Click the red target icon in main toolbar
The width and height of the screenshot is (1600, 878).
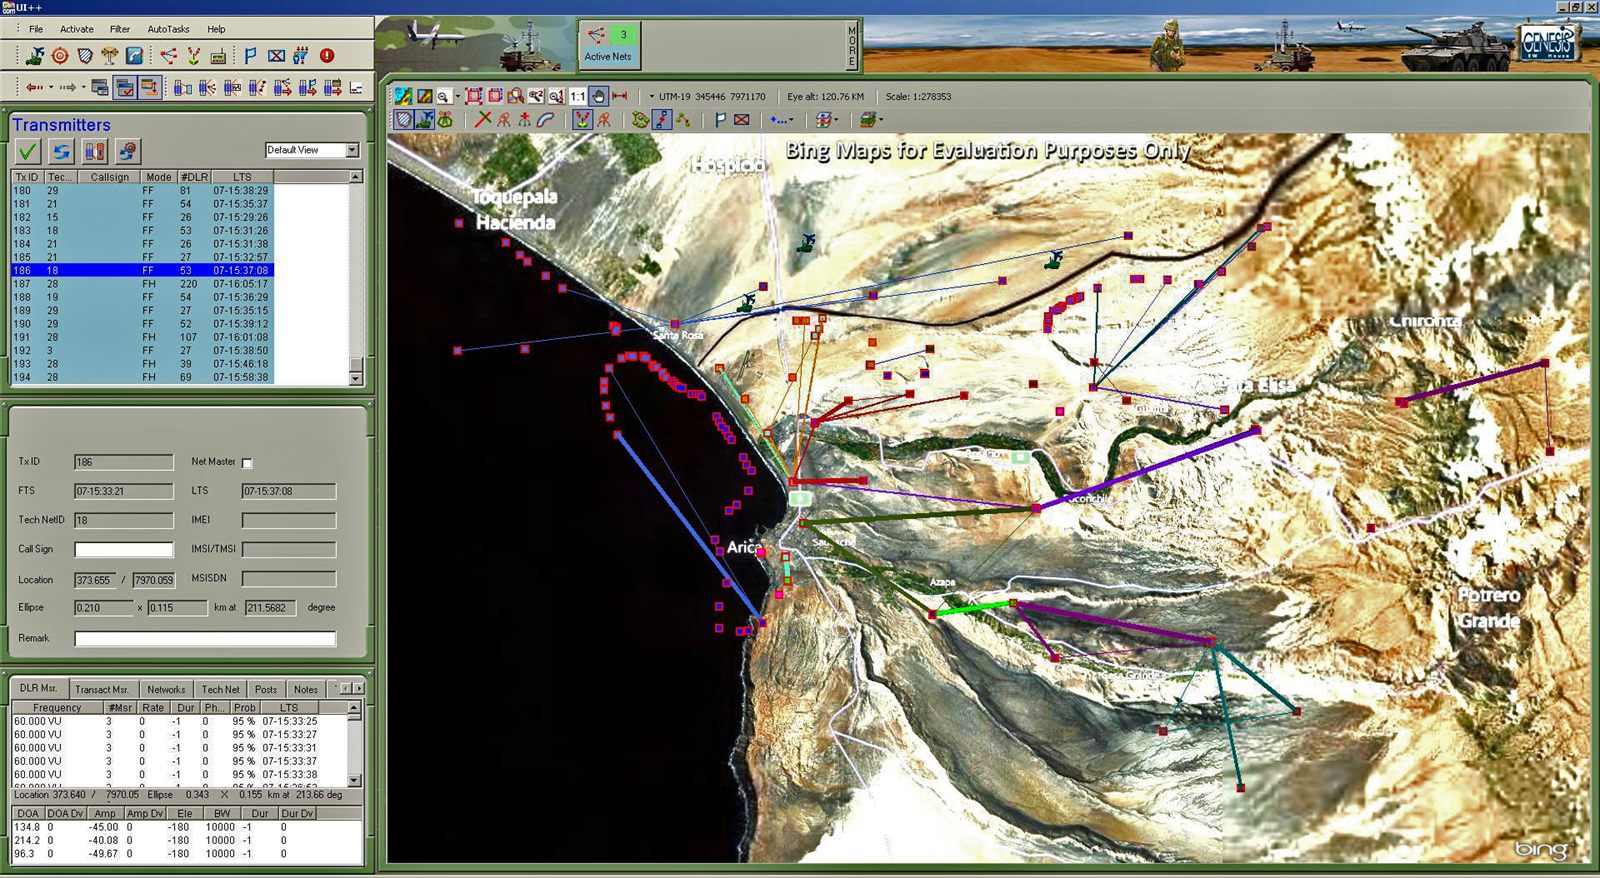pyautogui.click(x=60, y=56)
